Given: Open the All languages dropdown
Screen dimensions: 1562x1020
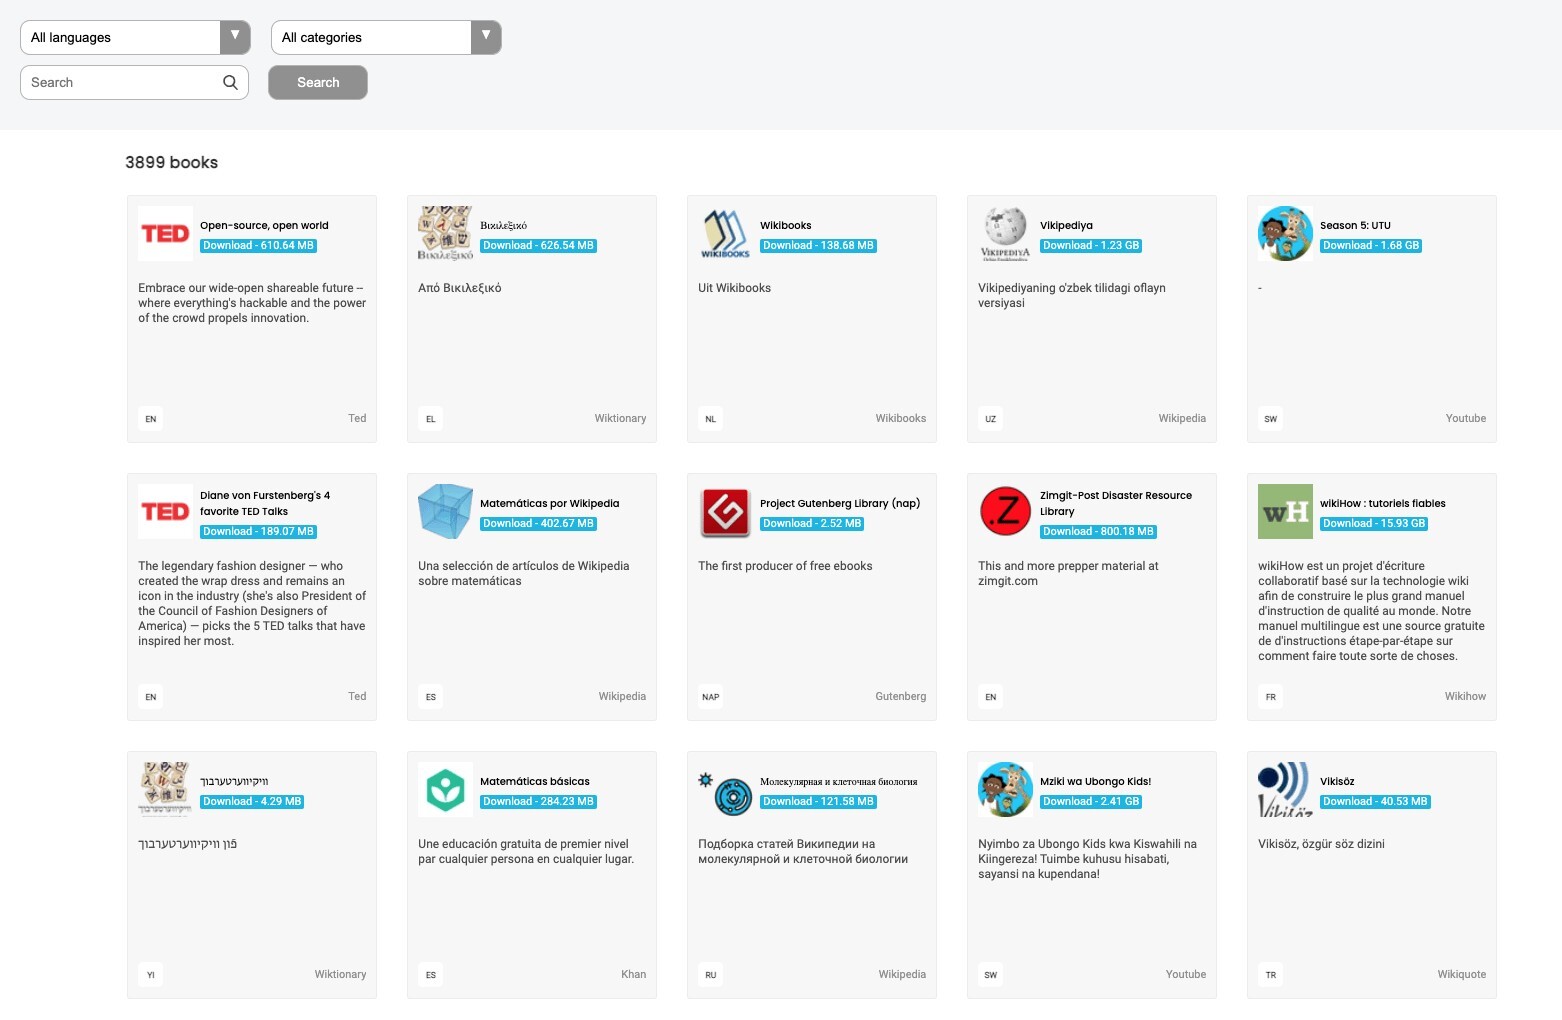Looking at the screenshot, I should pyautogui.click(x=135, y=37).
